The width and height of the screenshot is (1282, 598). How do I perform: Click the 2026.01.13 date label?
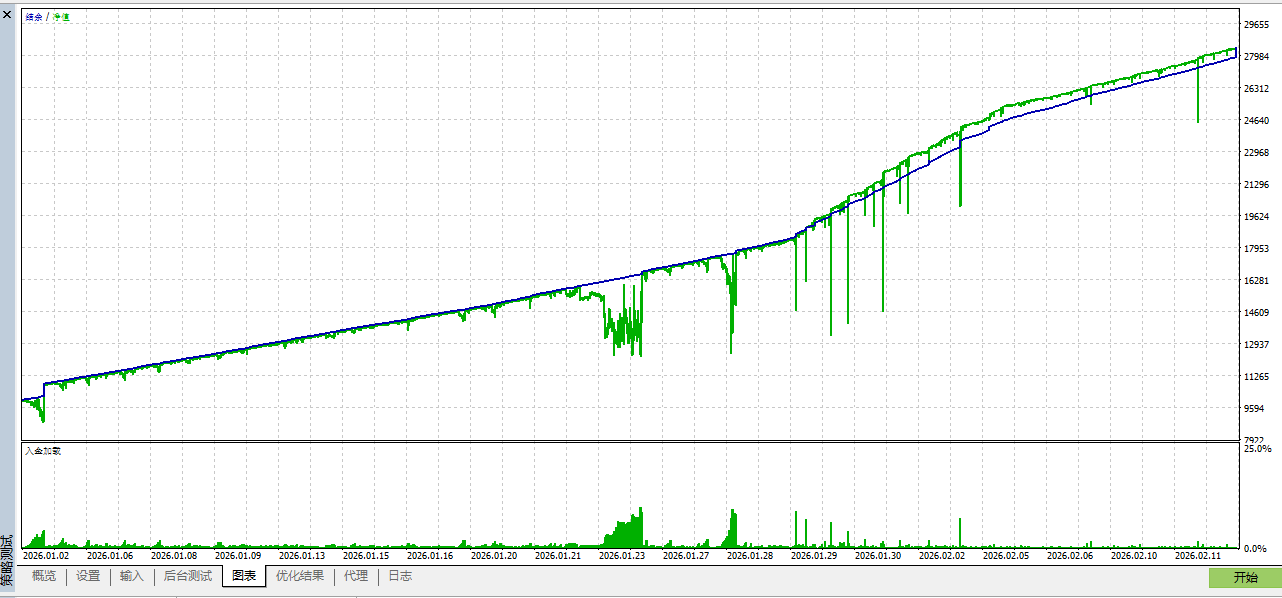coord(302,555)
